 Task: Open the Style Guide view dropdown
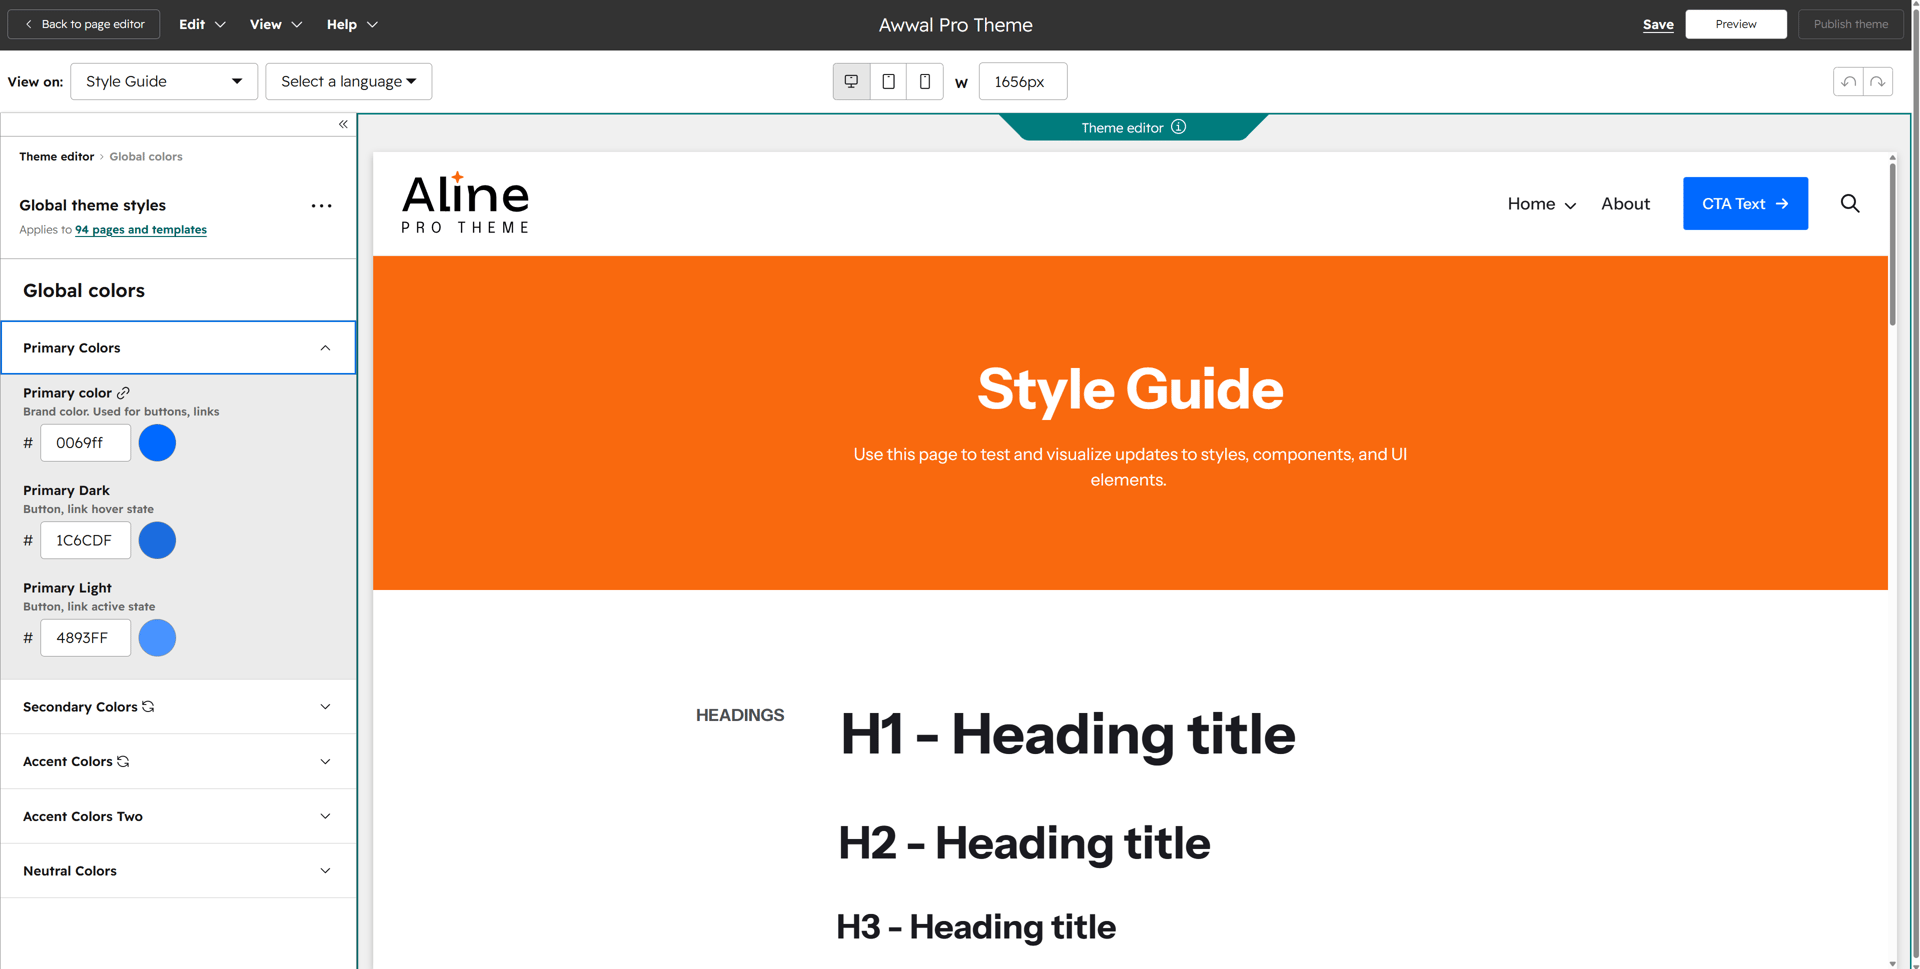[164, 81]
